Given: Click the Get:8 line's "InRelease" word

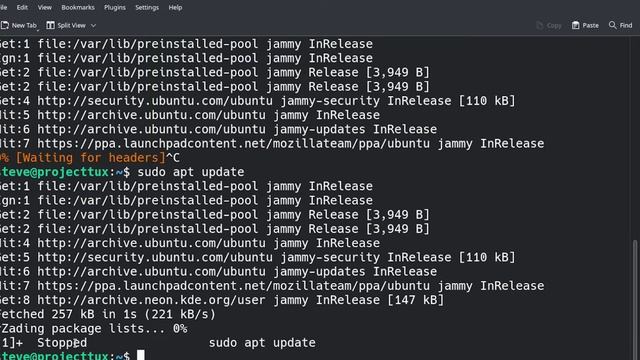Looking at the screenshot, I should pyautogui.click(x=348, y=300).
